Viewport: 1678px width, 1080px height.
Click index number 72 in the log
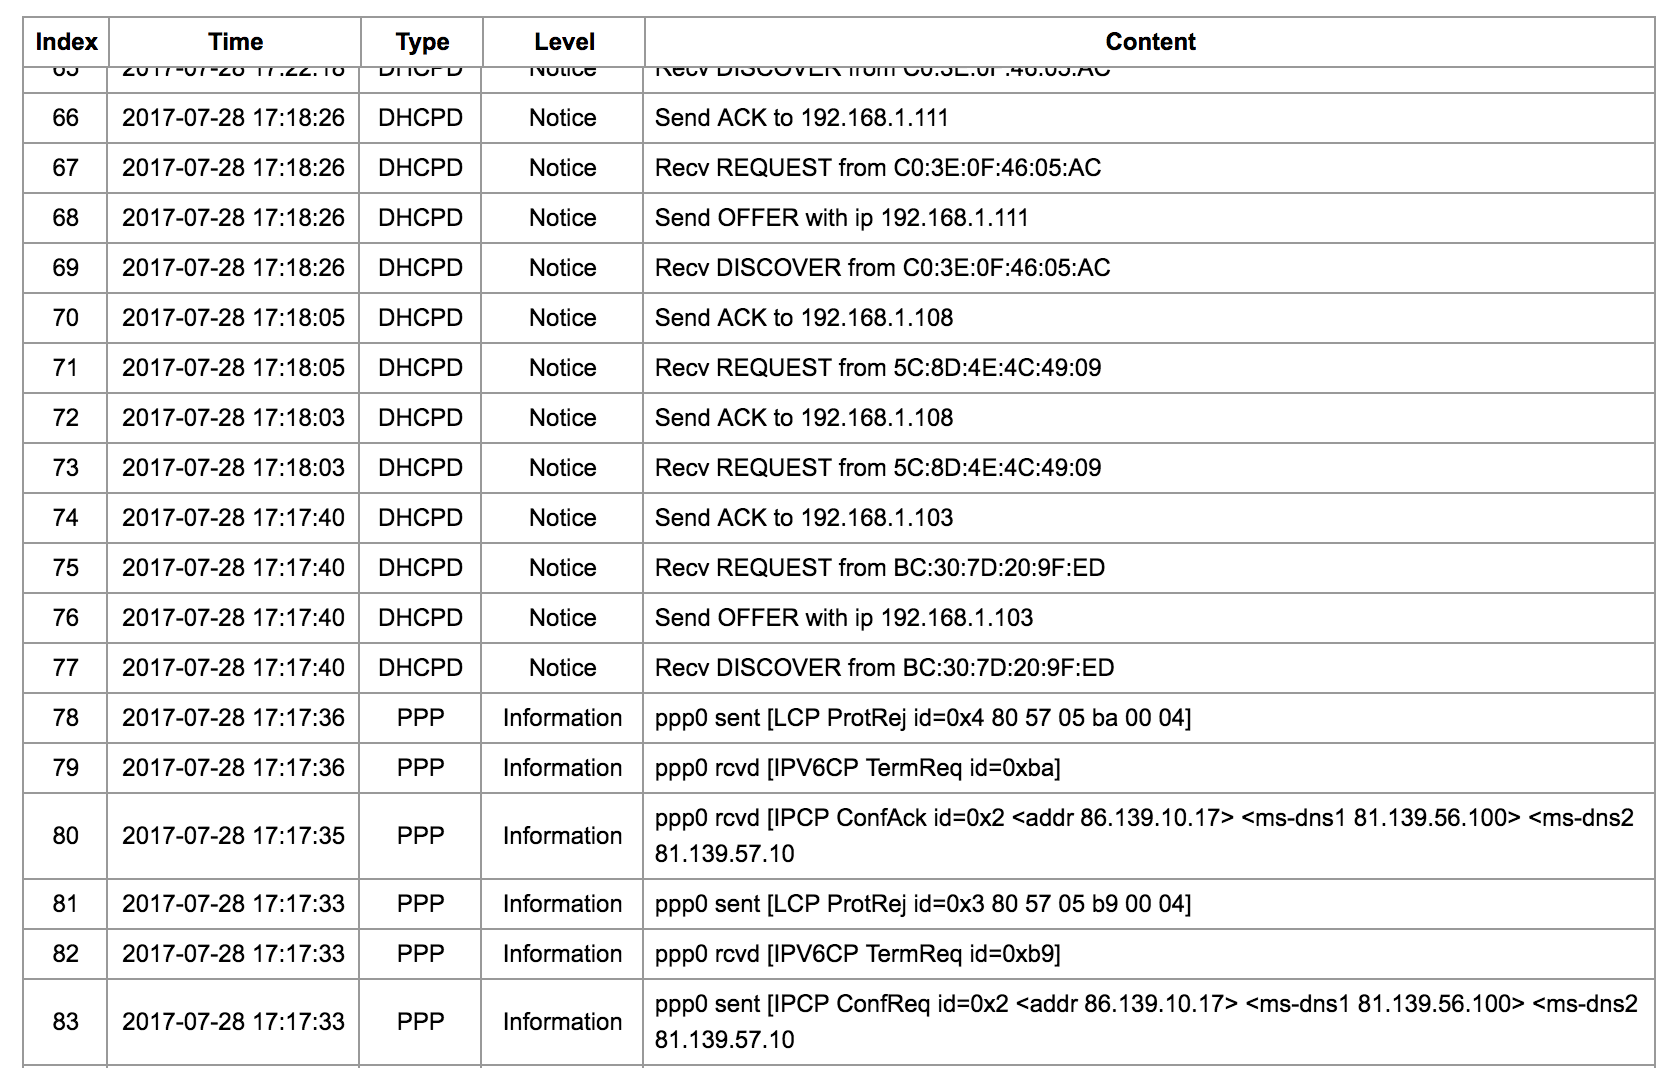66,418
